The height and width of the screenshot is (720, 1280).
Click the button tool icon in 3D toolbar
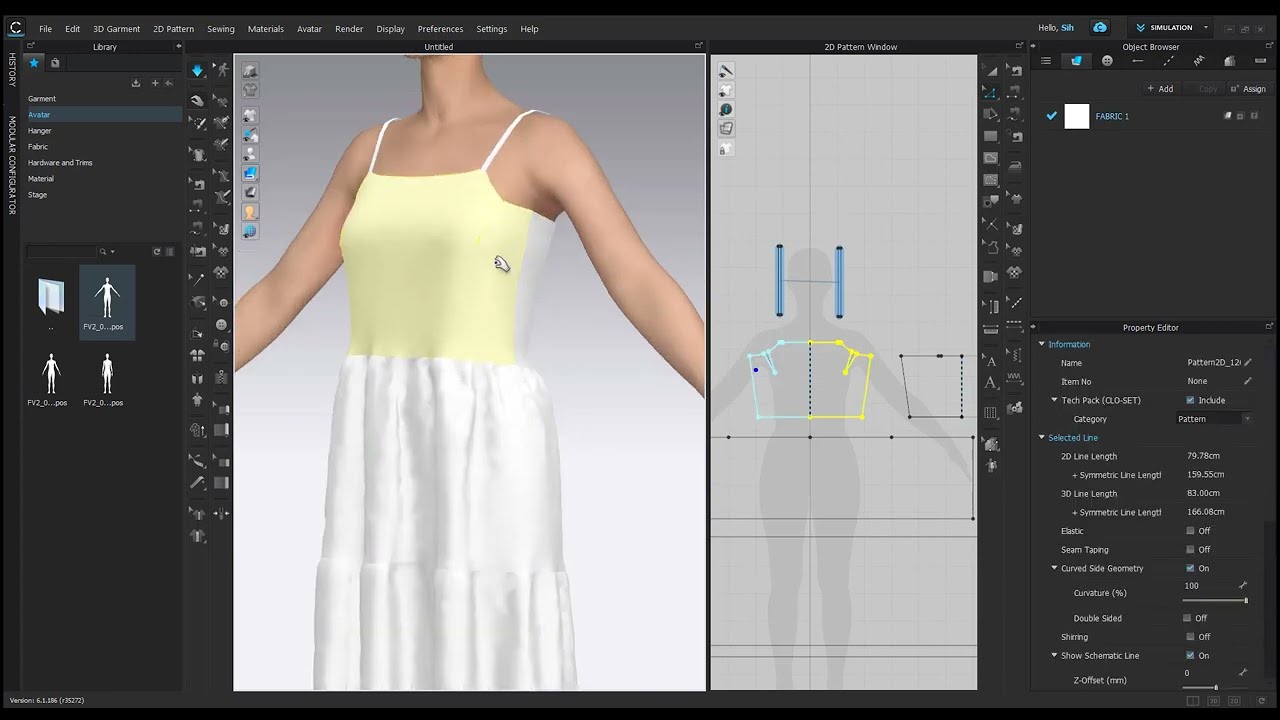[x=222, y=324]
